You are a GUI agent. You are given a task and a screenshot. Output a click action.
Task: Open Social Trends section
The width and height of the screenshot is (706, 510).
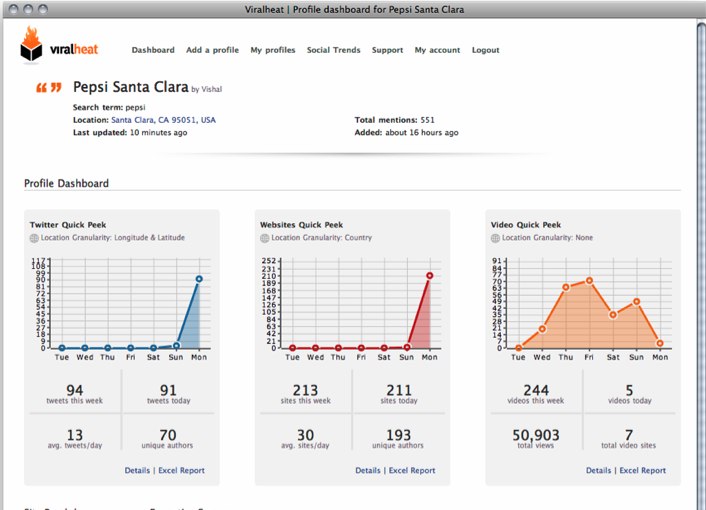tap(334, 50)
